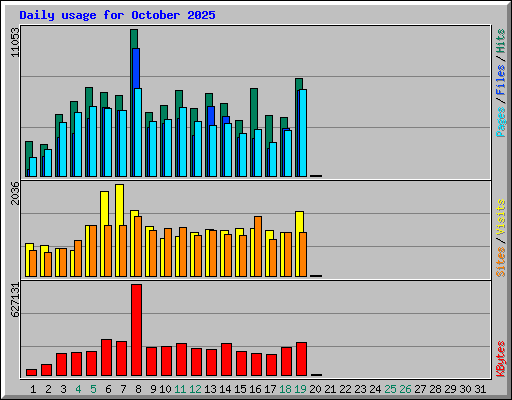Screen dimensions: 512x400
Task: Click day label 23 on the x-axis
Action: tap(360, 389)
